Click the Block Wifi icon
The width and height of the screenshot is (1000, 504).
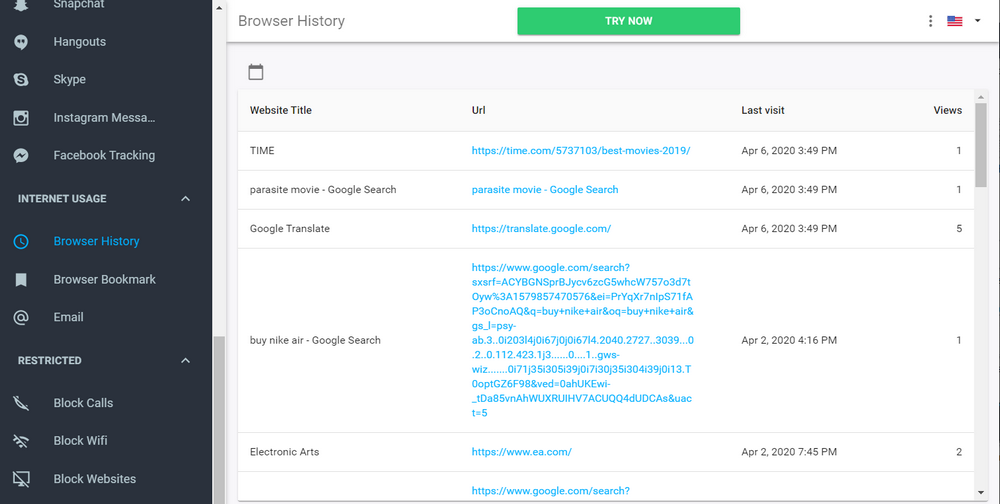[x=21, y=441]
